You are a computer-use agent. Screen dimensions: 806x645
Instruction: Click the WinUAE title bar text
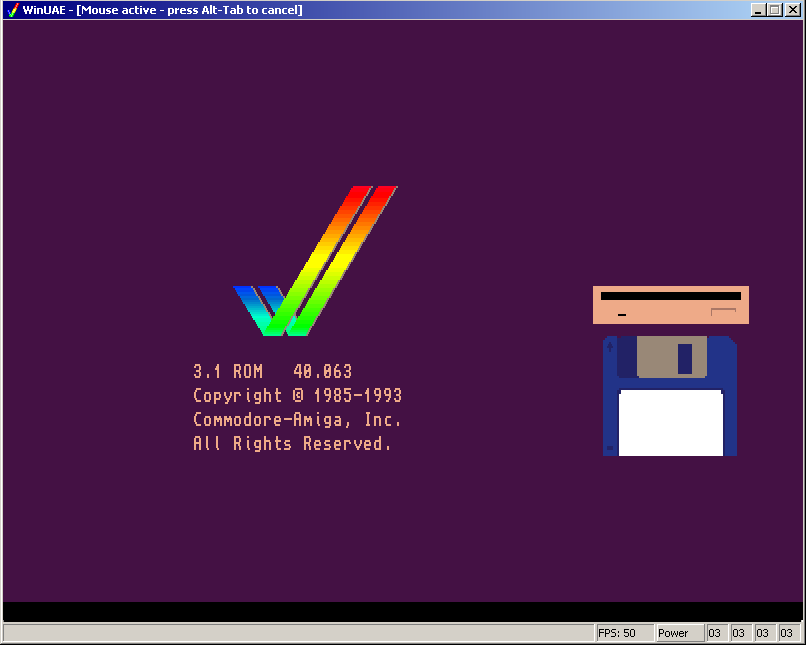(162, 10)
